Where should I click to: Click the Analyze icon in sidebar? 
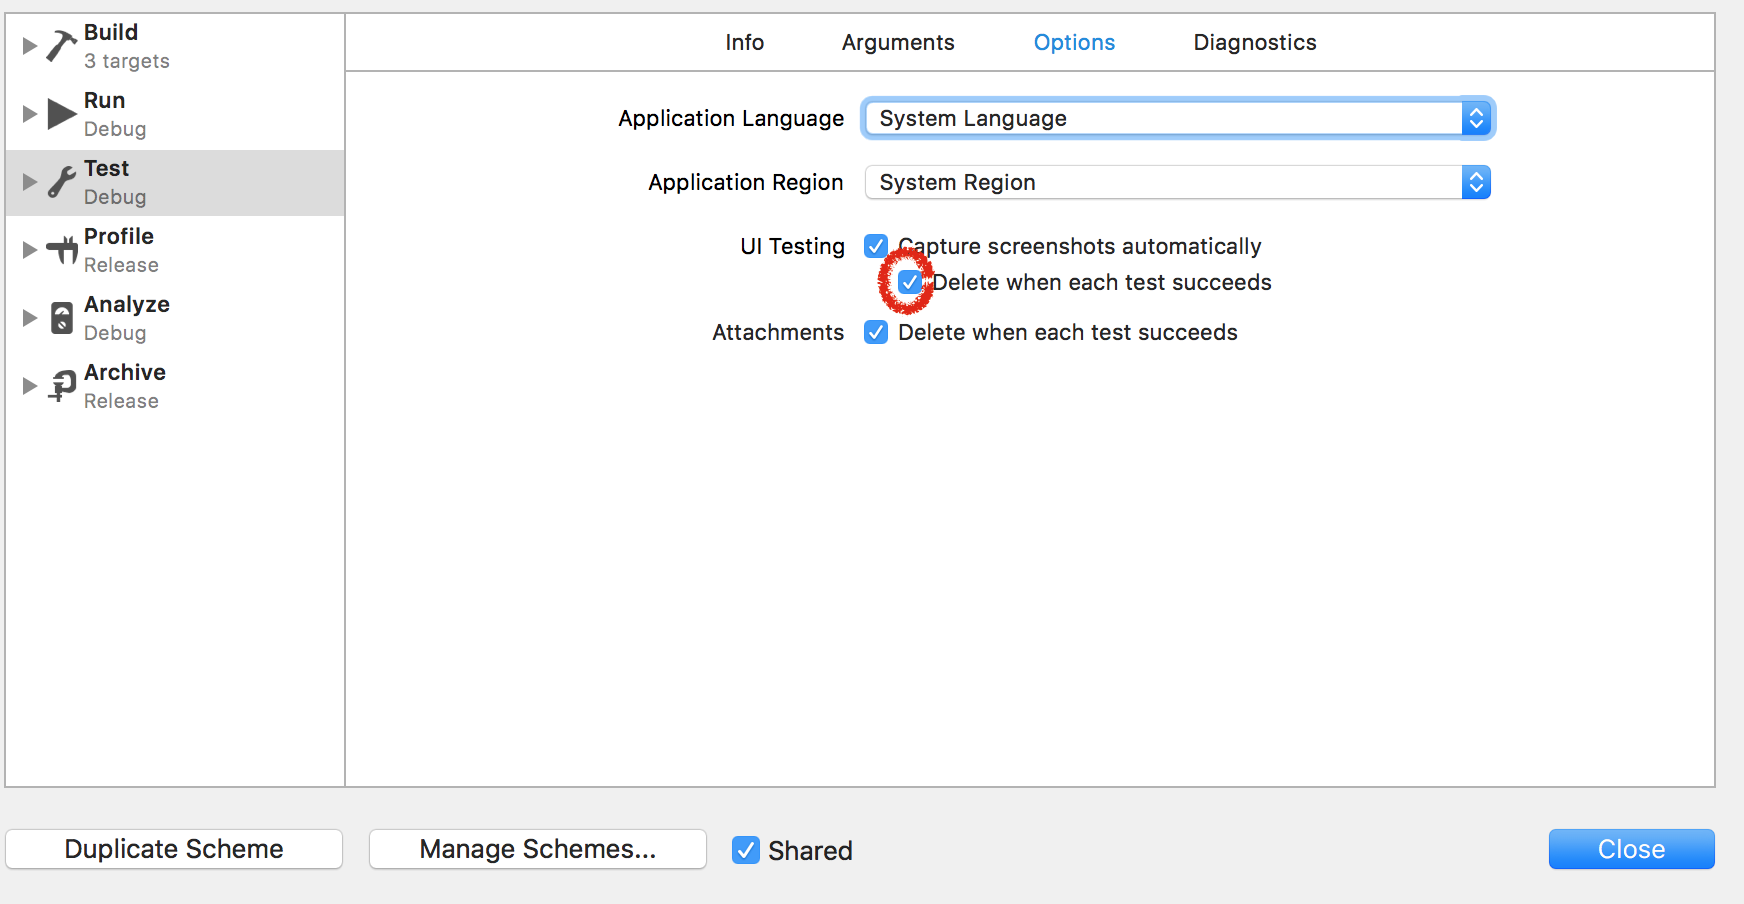(x=62, y=318)
